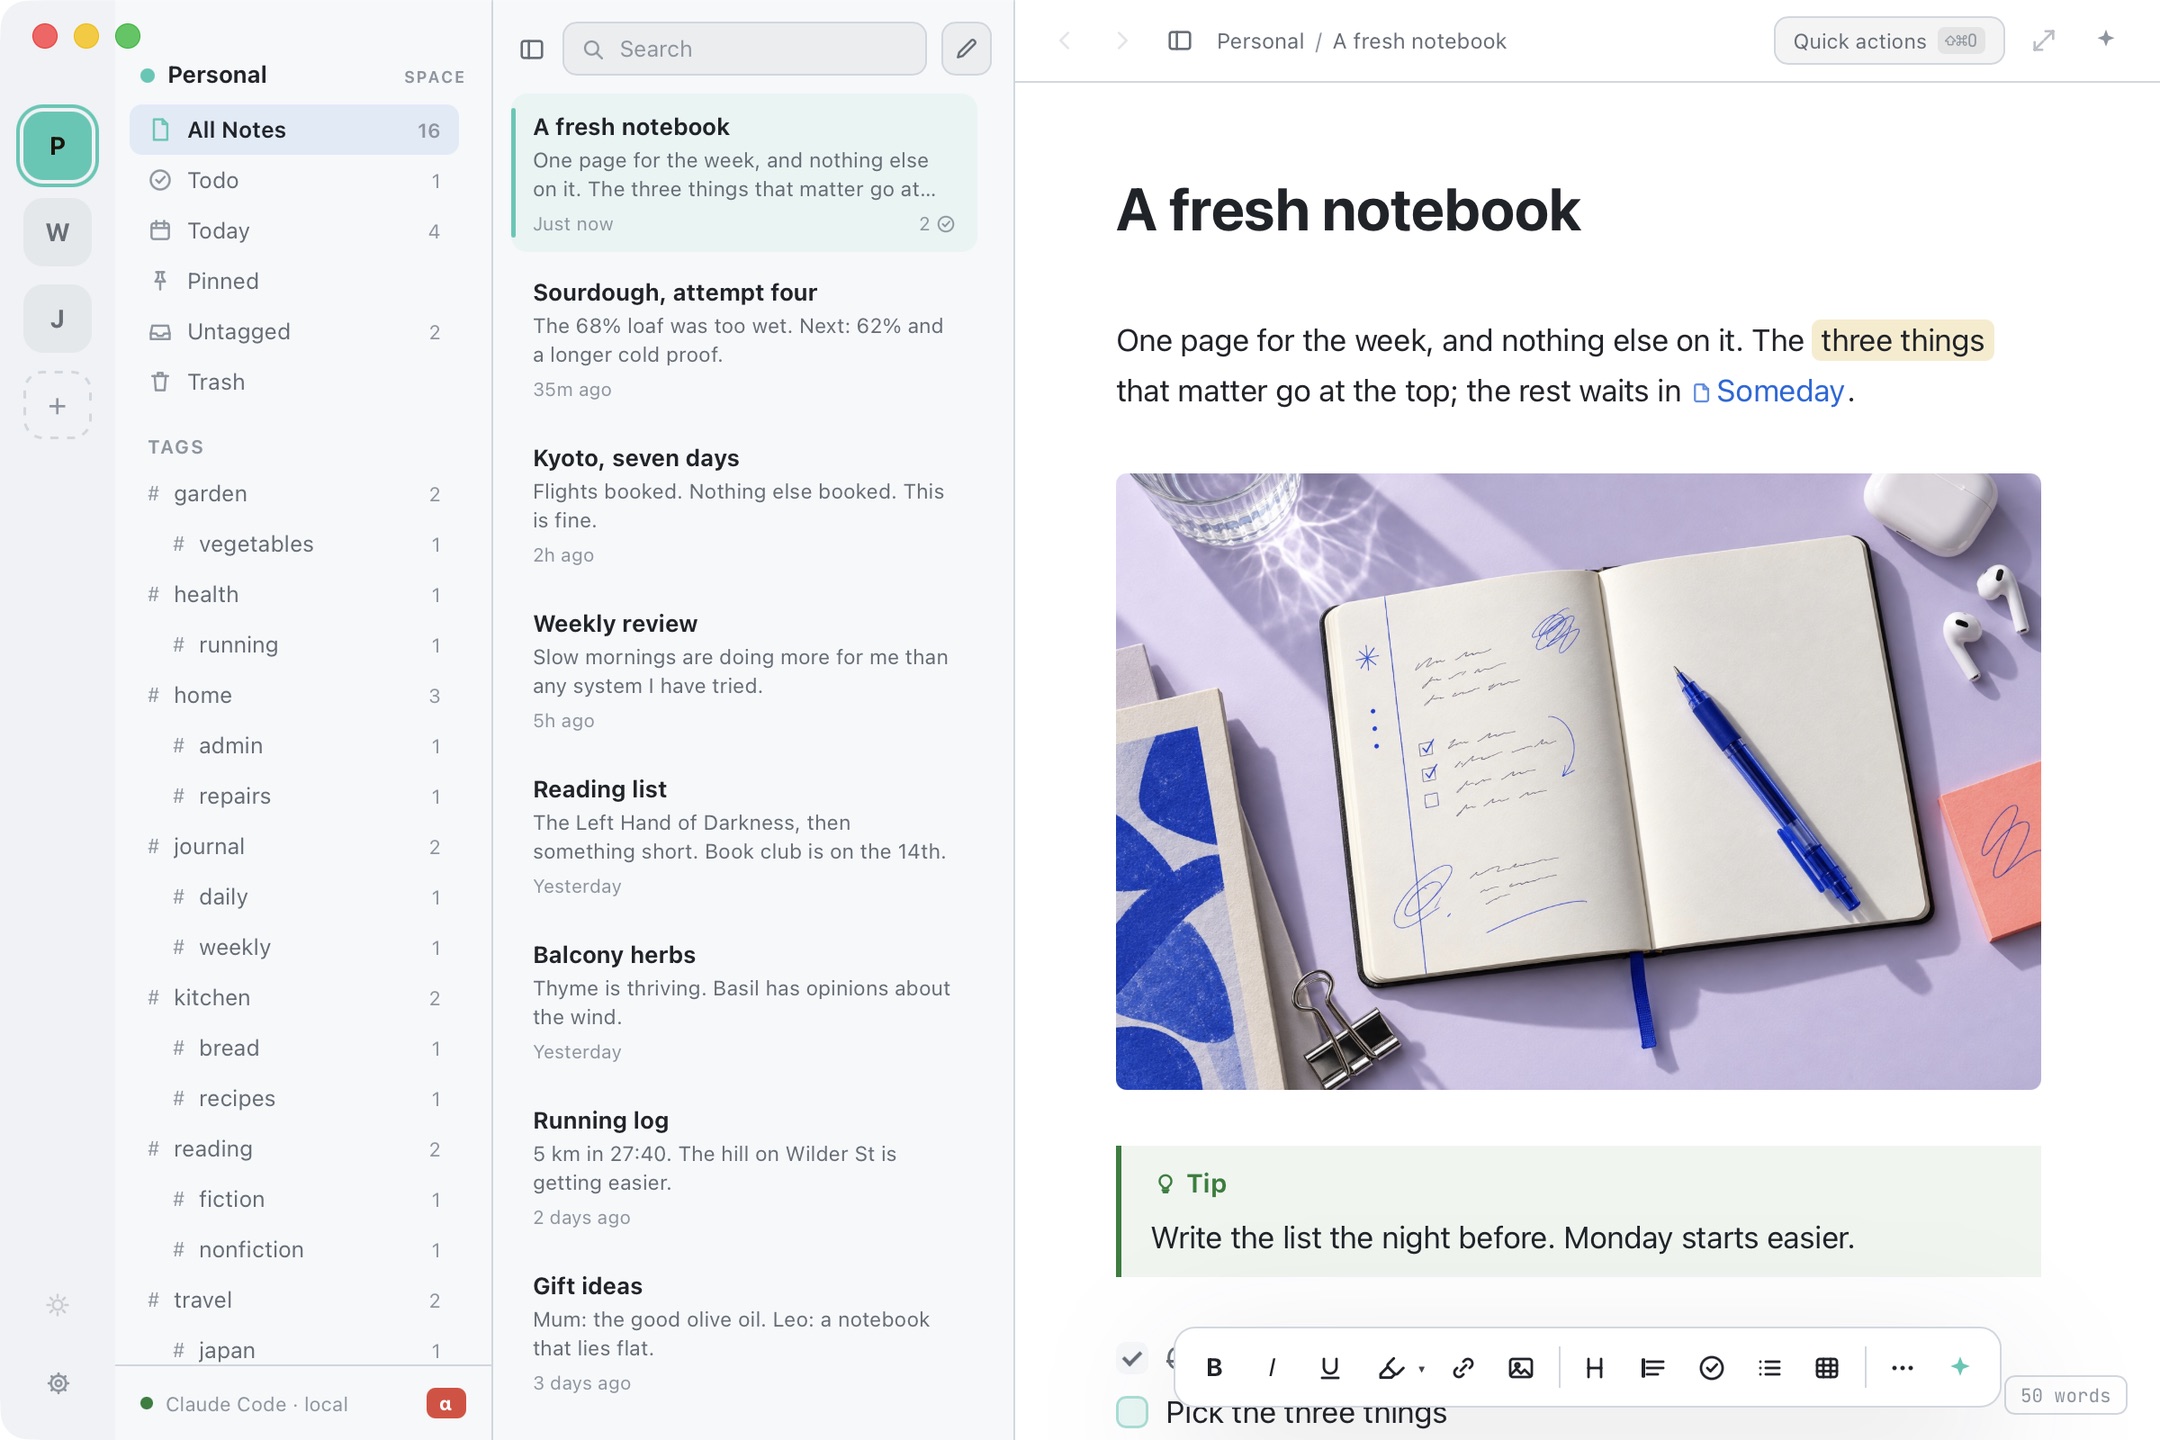Click the highlighter marker icon
Viewport: 2160px width, 1440px height.
1390,1367
